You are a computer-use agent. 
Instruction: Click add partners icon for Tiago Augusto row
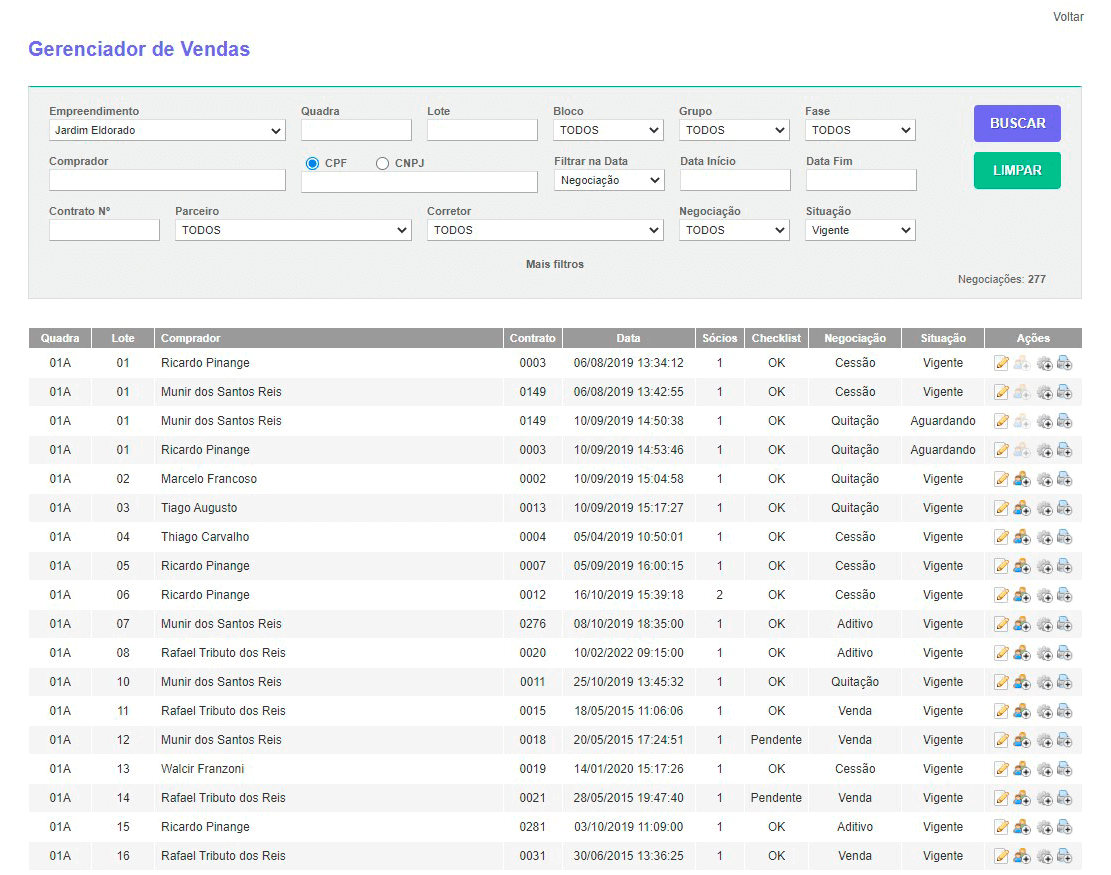coord(1021,508)
